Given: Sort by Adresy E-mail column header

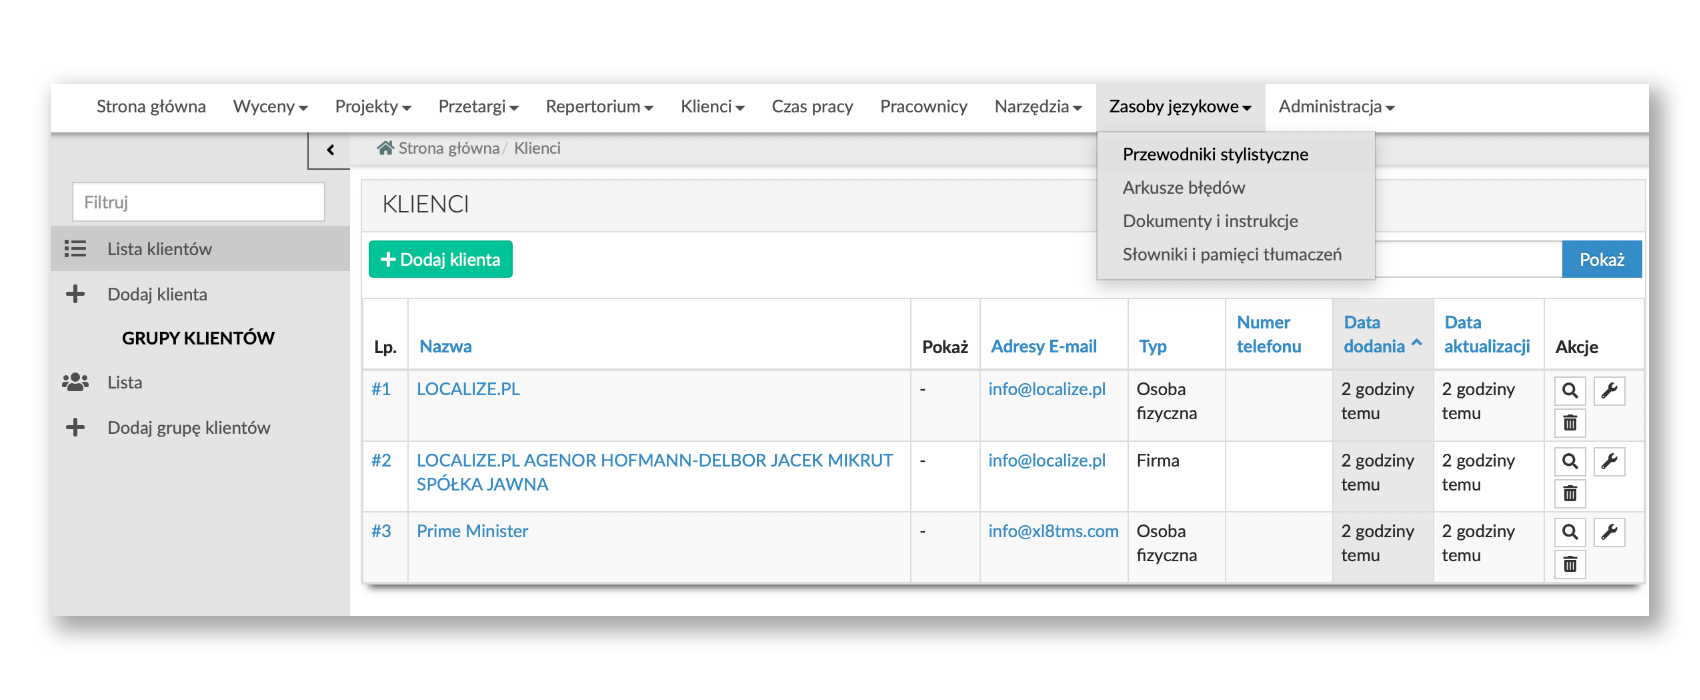Looking at the screenshot, I should [x=1044, y=346].
